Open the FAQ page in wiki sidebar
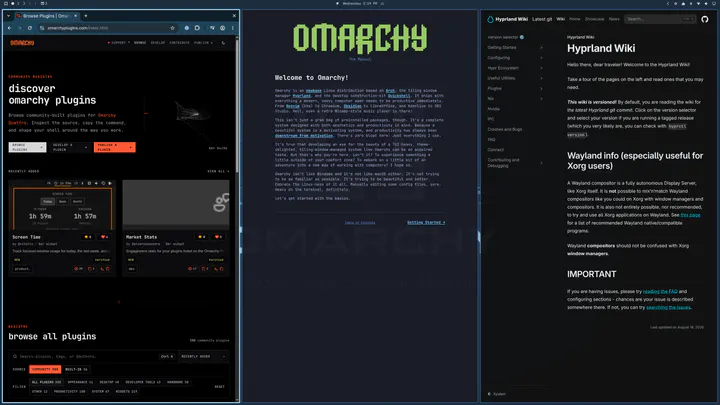The width and height of the screenshot is (720, 405). tap(491, 140)
